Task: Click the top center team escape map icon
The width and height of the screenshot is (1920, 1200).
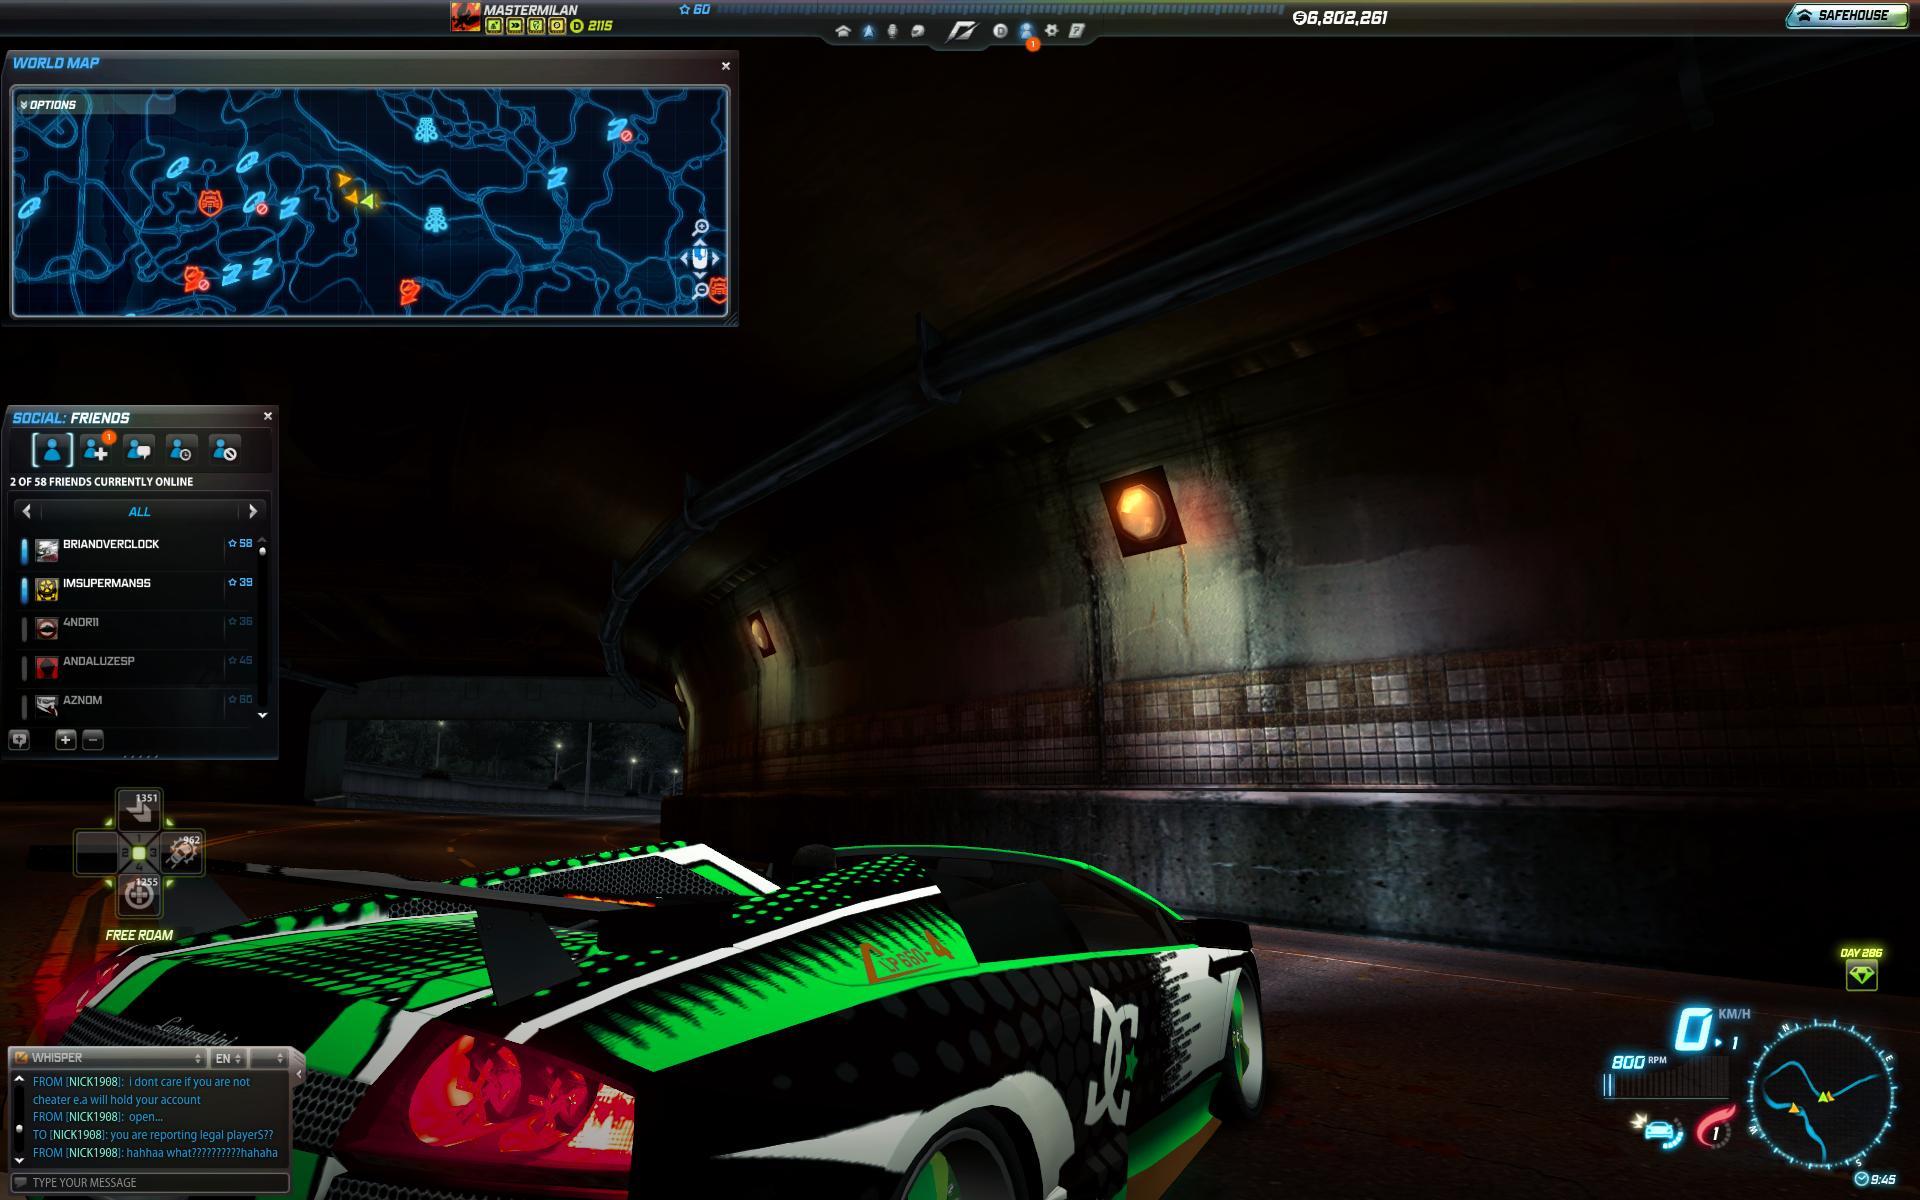Action: tap(426, 130)
